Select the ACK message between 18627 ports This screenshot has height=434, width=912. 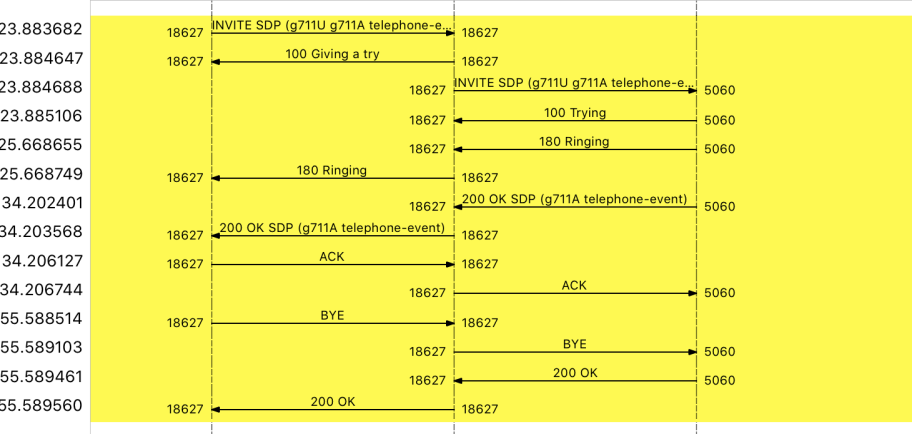point(333,257)
